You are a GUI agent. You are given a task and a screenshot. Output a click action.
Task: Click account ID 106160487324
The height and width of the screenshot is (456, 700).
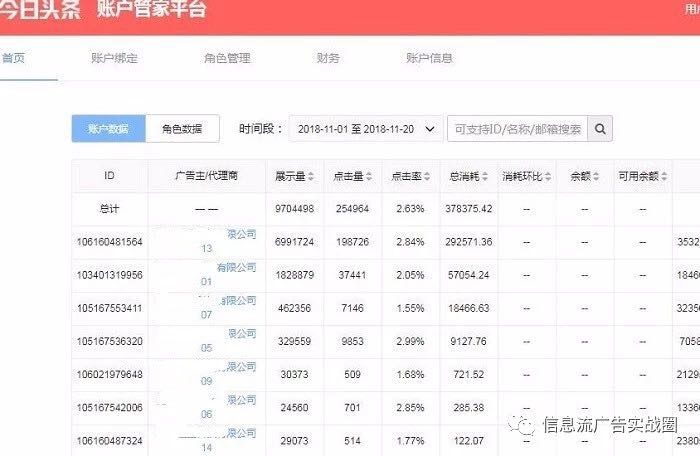click(x=109, y=441)
